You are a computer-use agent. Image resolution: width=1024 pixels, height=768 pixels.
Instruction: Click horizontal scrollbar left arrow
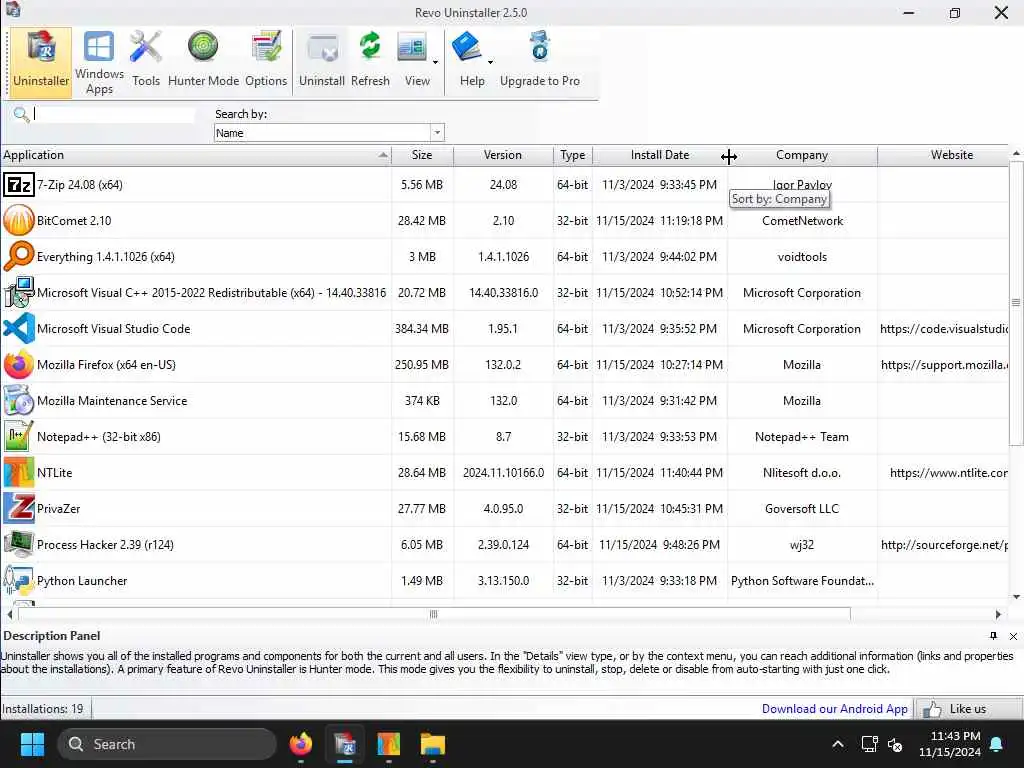click(10, 615)
